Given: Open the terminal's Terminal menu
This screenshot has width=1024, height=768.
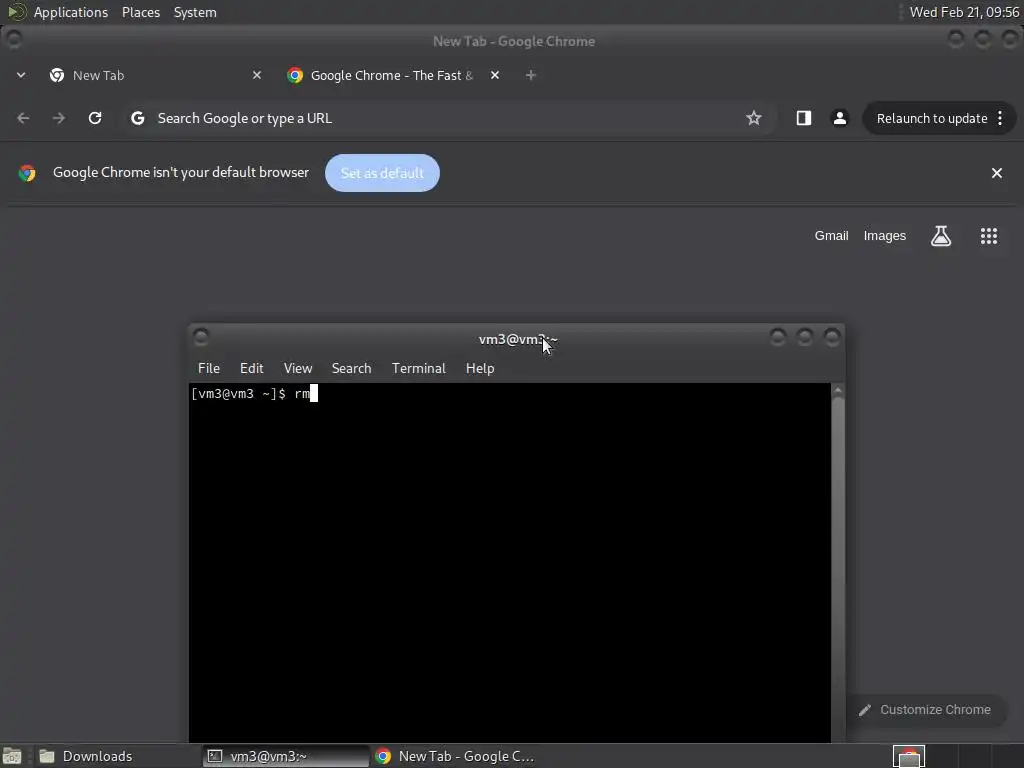Looking at the screenshot, I should pos(419,368).
